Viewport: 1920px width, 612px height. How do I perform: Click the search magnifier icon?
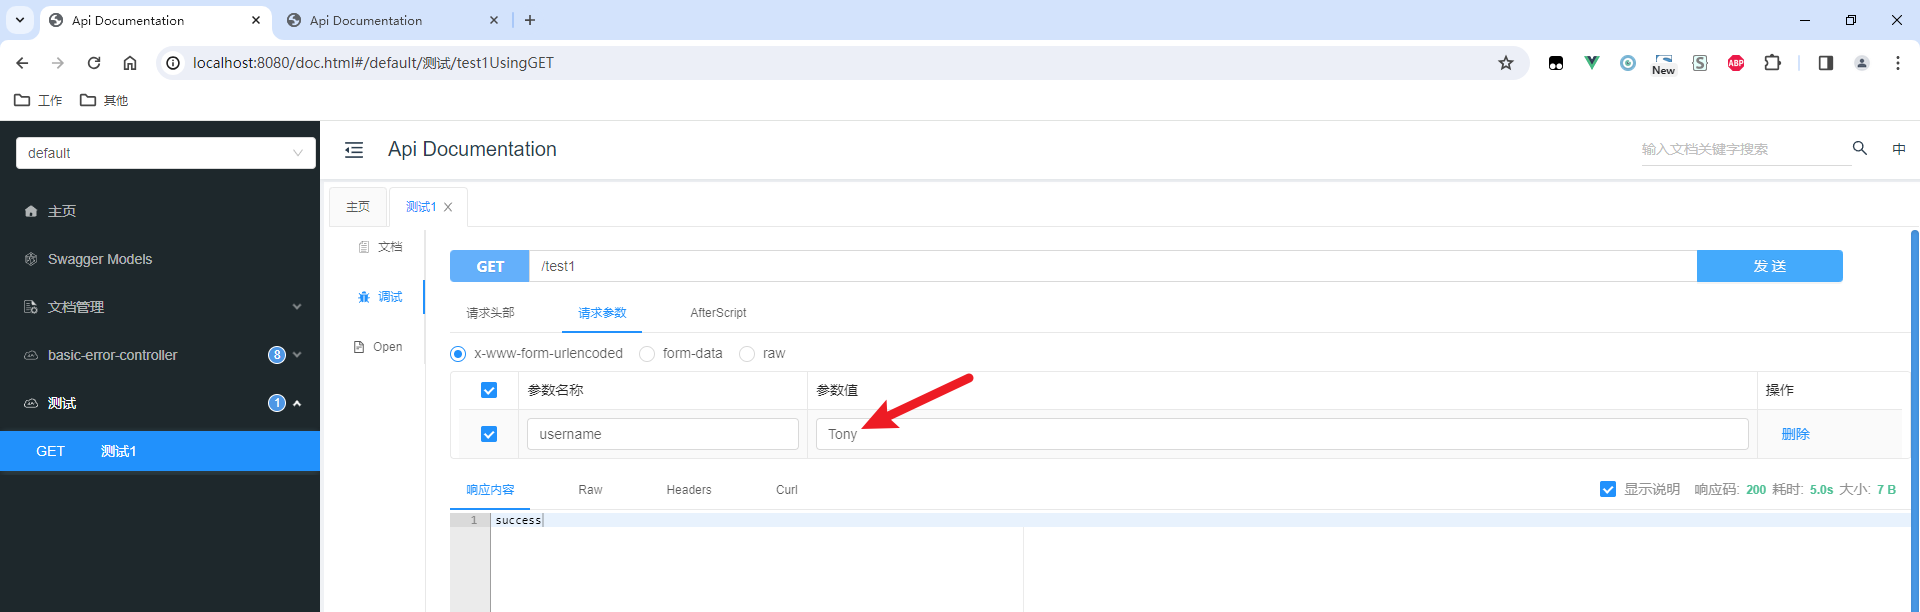[x=1860, y=148]
